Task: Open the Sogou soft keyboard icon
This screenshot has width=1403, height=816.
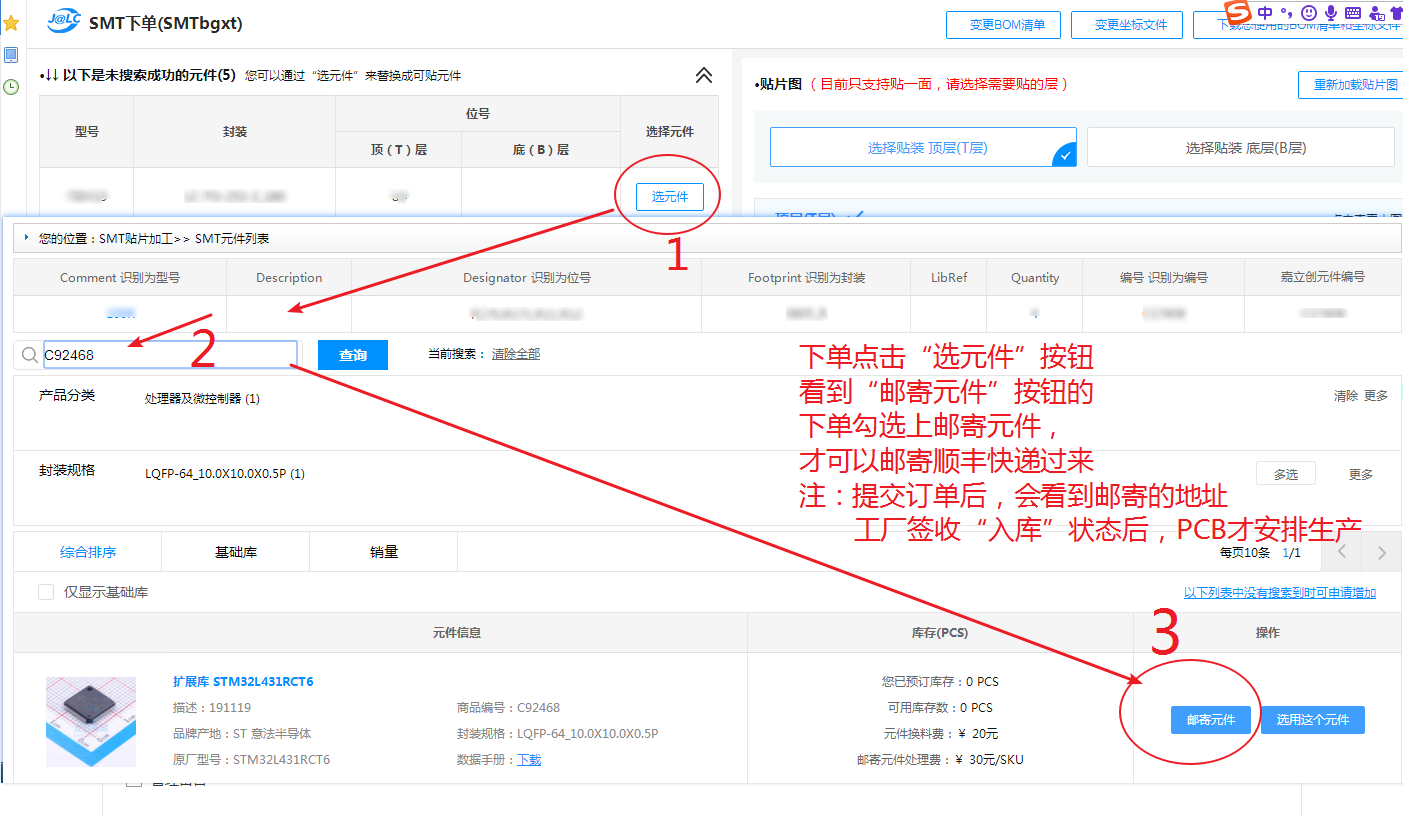Action: (x=1353, y=13)
